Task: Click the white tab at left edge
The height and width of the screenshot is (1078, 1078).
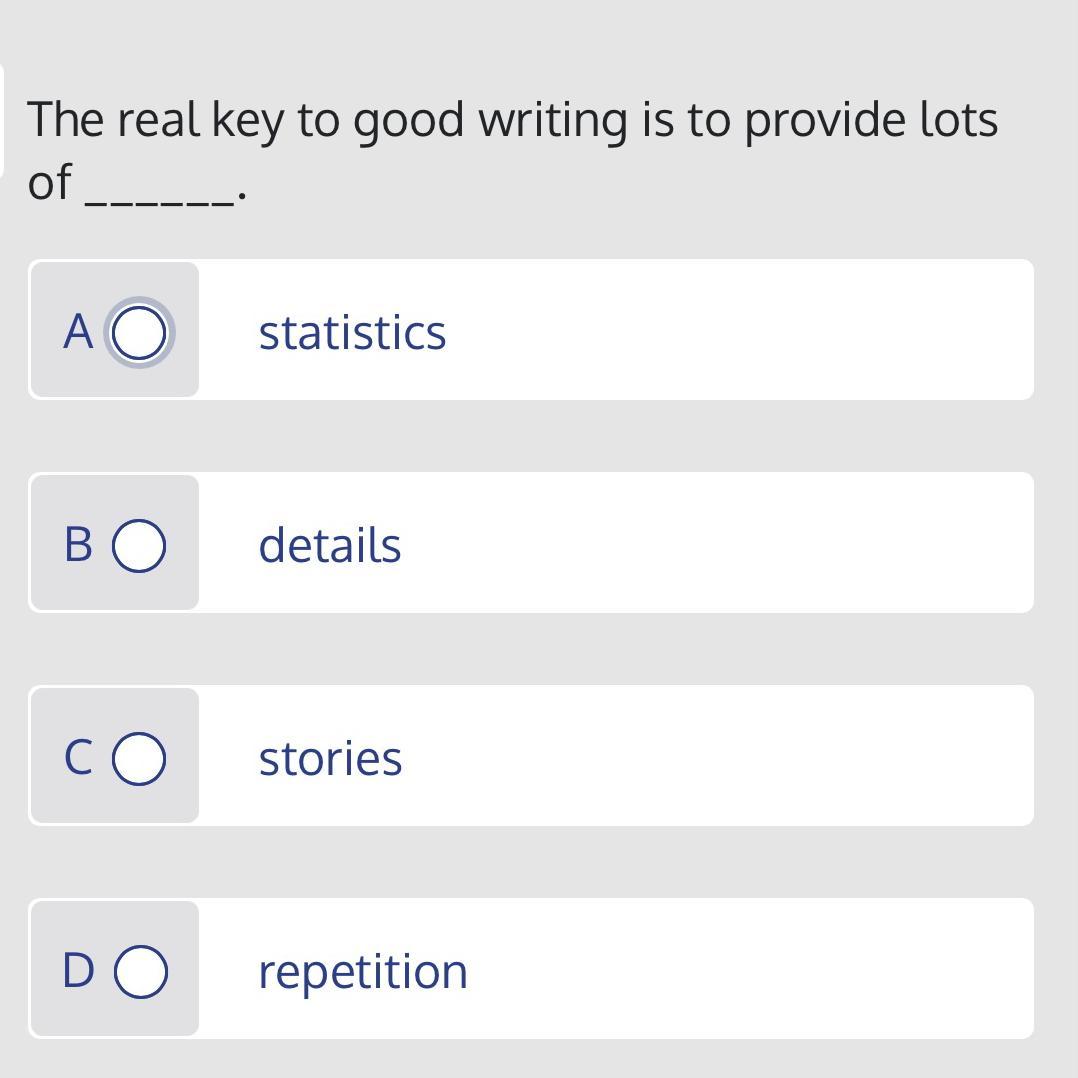Action: (2, 120)
